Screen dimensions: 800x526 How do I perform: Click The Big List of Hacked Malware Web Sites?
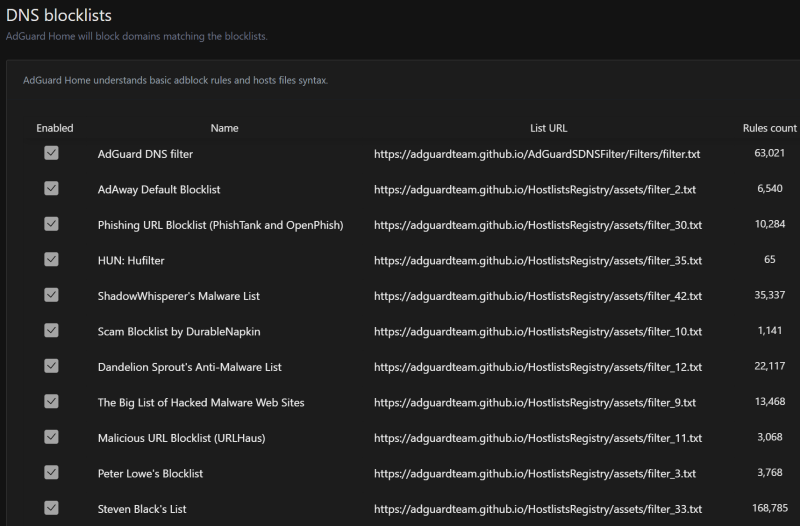click(x=201, y=403)
